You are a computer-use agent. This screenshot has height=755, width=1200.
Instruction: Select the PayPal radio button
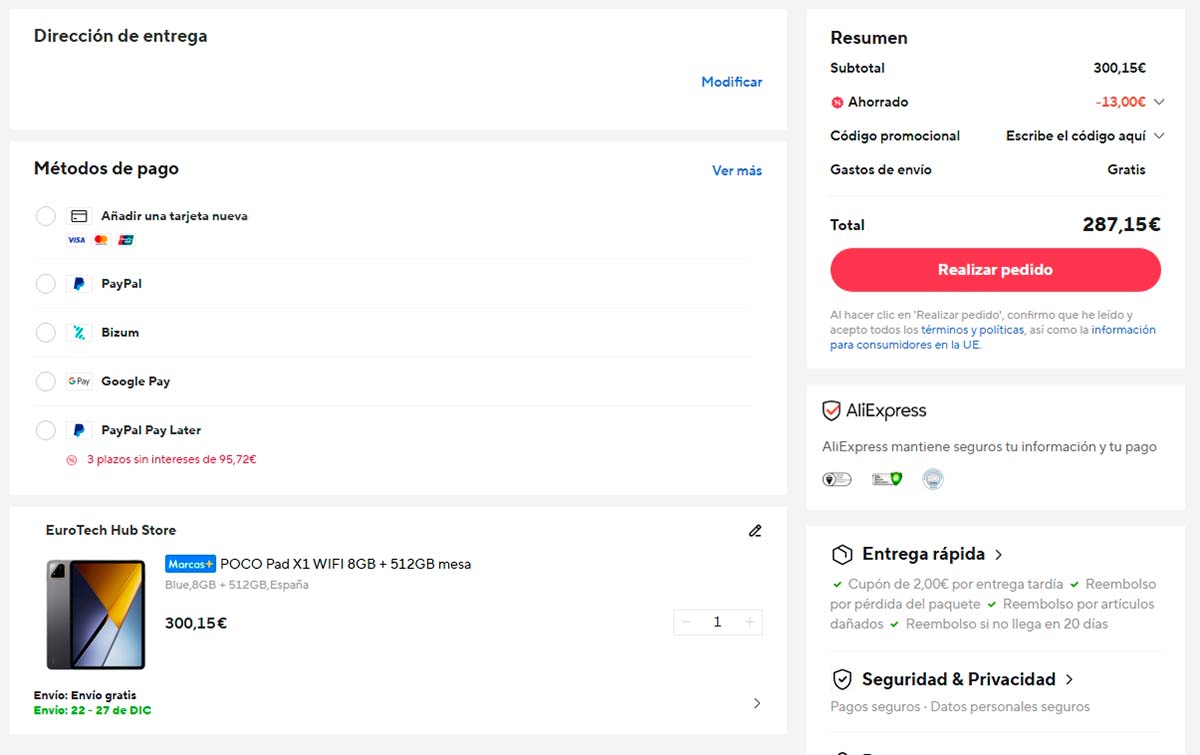tap(46, 284)
